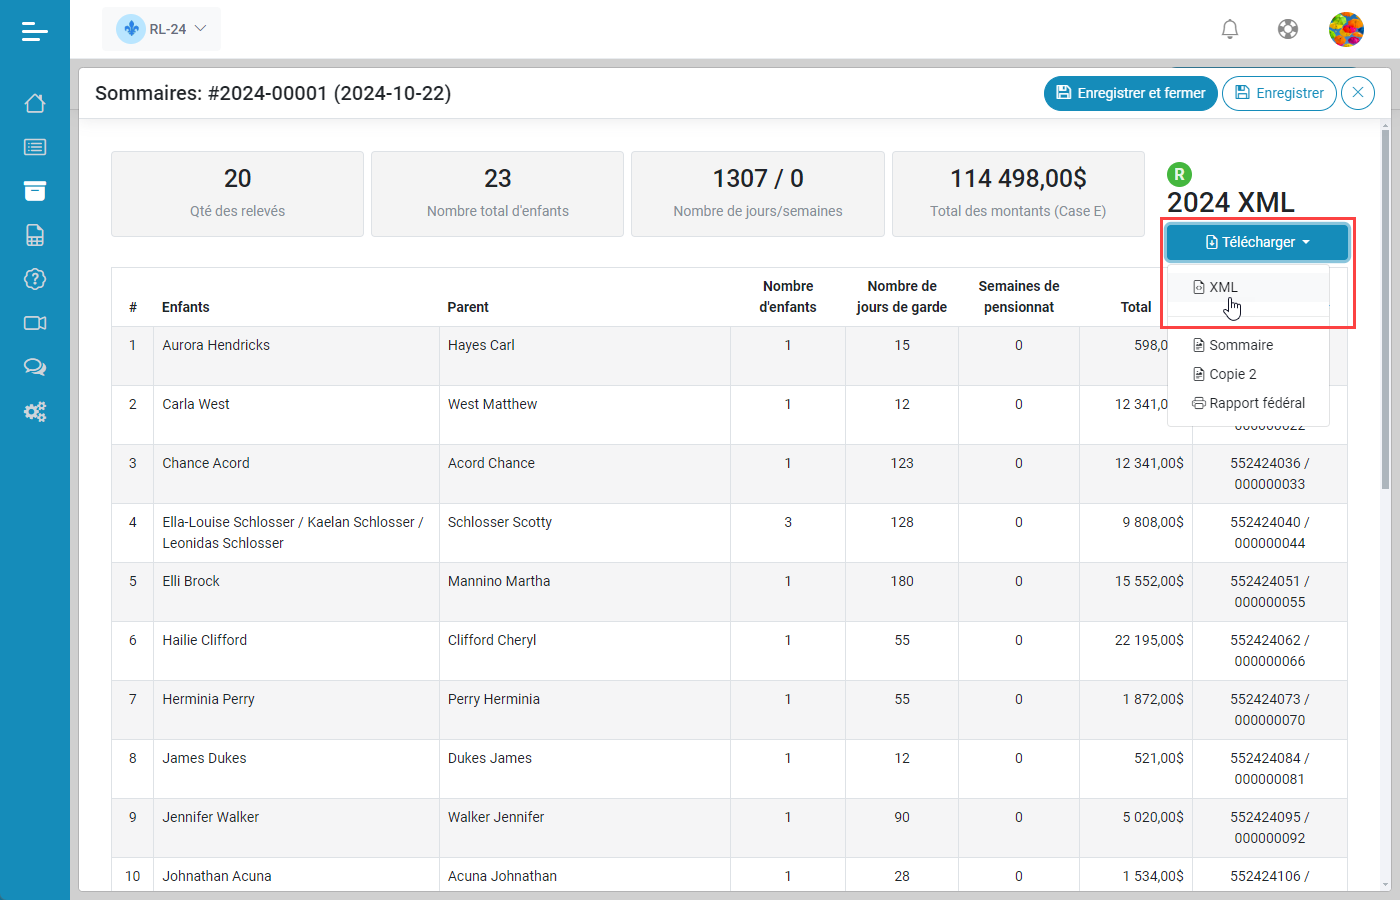Click the help question mark sidebar icon

point(35,279)
